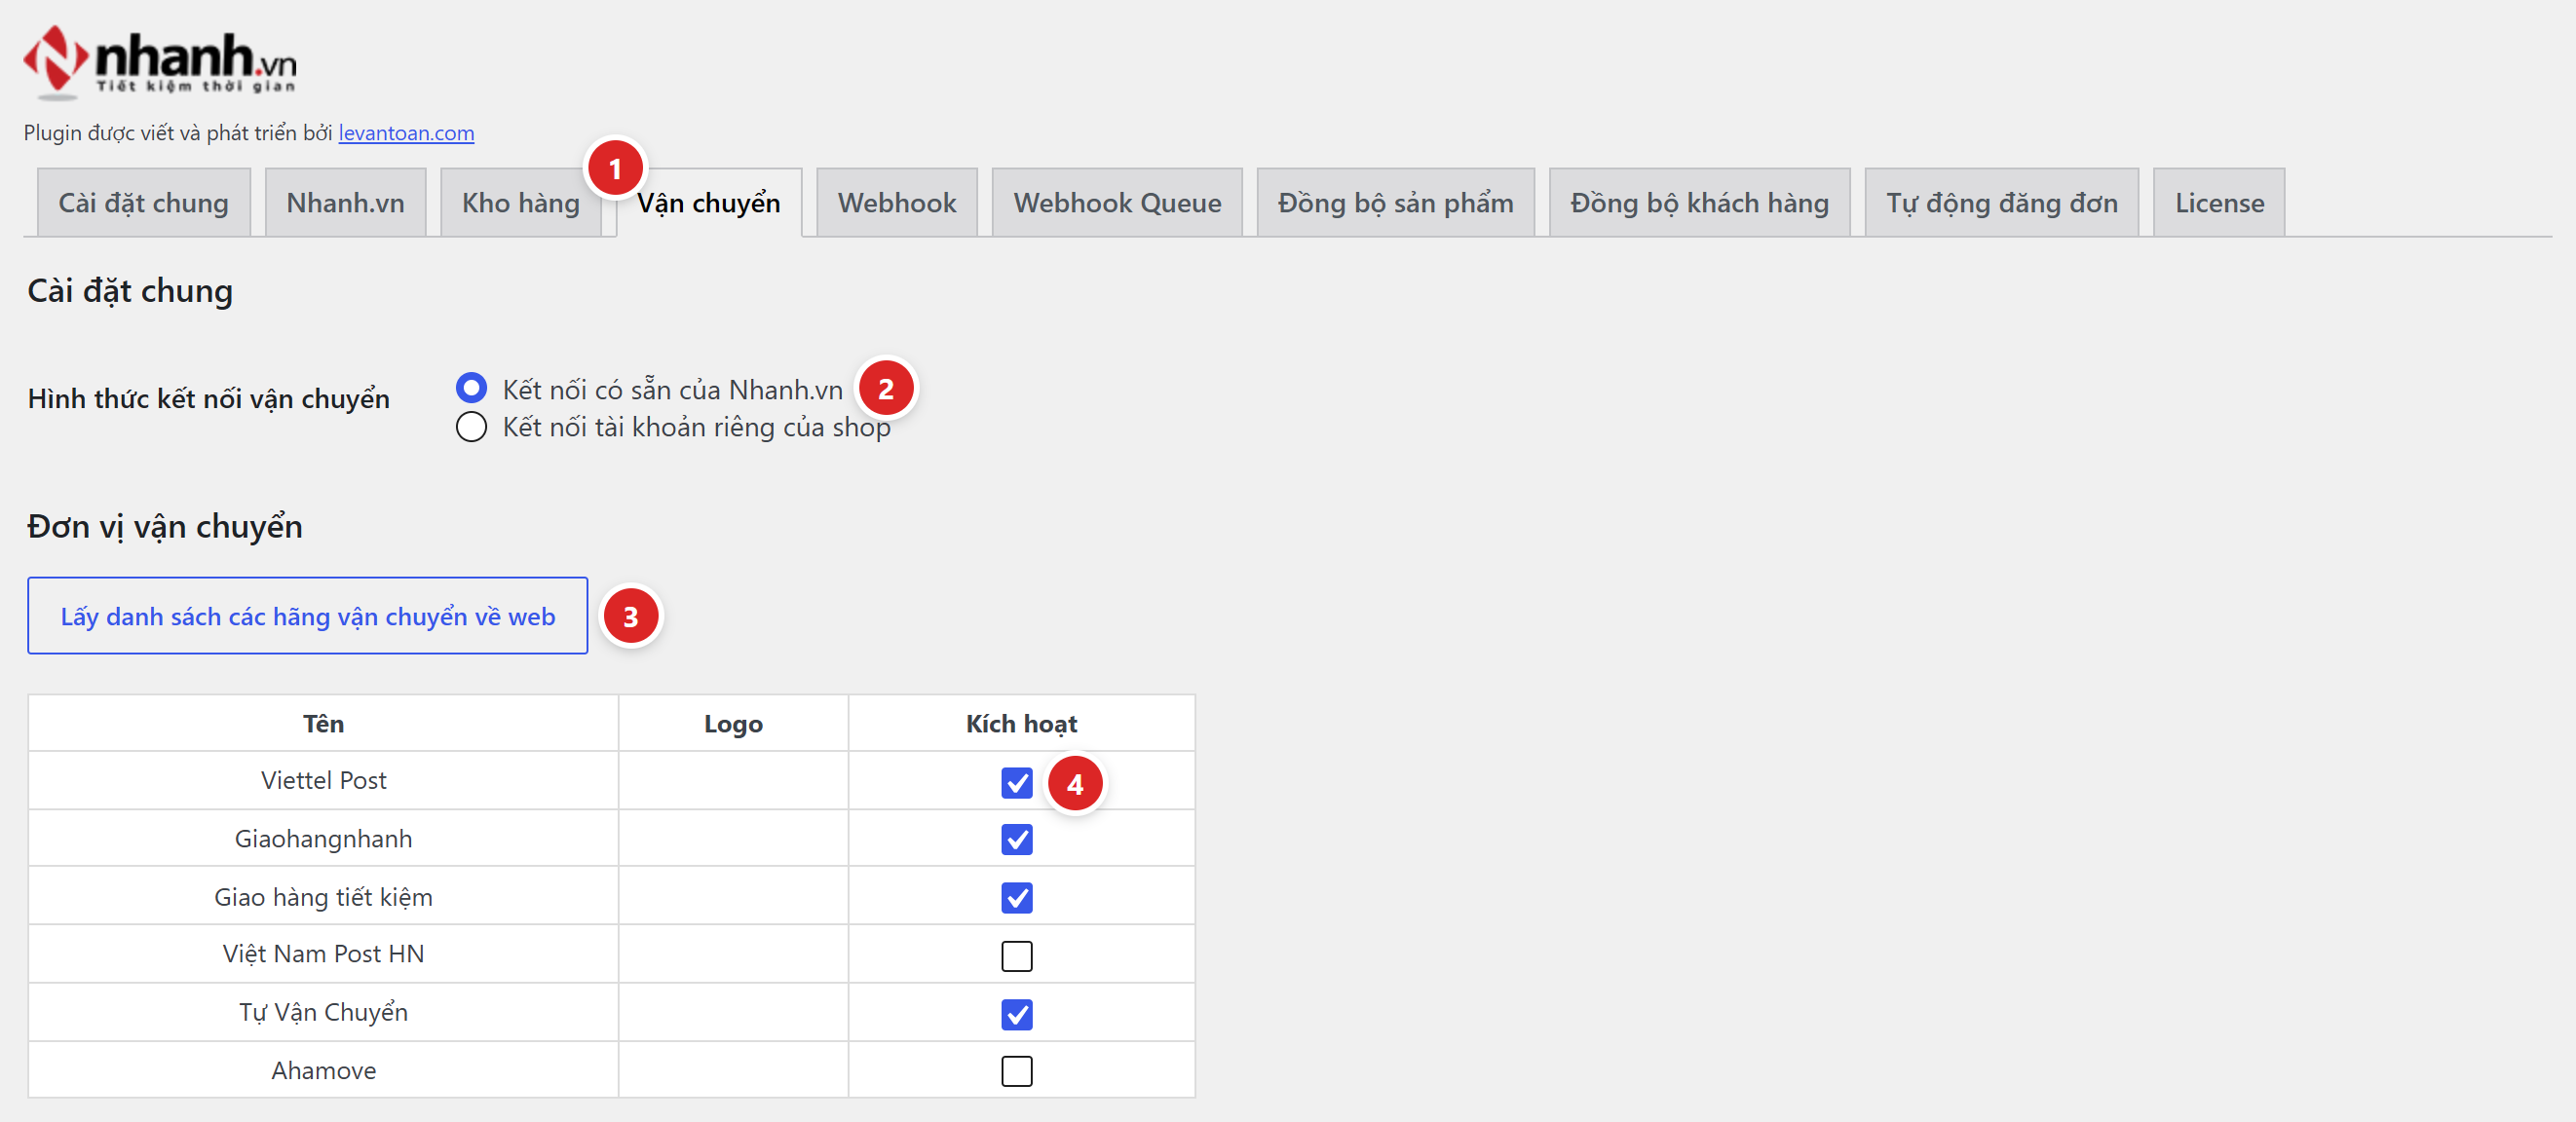
Task: Enable the Ahamove checkbox
Action: click(x=1016, y=1071)
